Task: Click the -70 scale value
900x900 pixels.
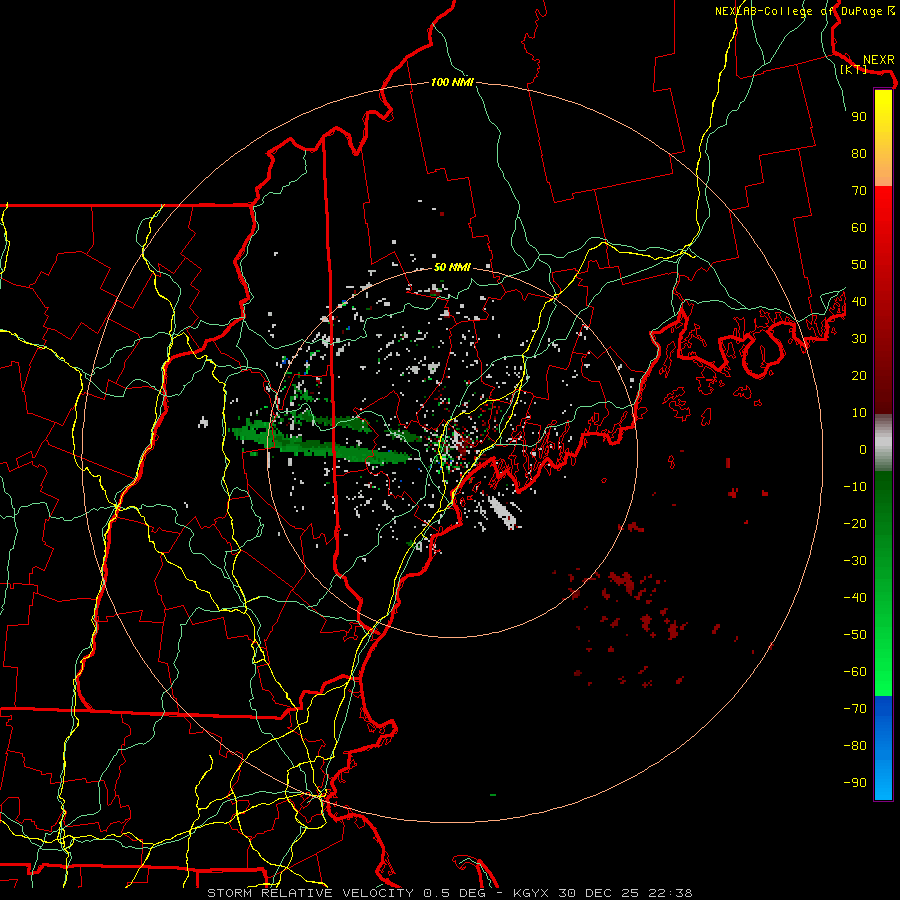Action: [855, 709]
